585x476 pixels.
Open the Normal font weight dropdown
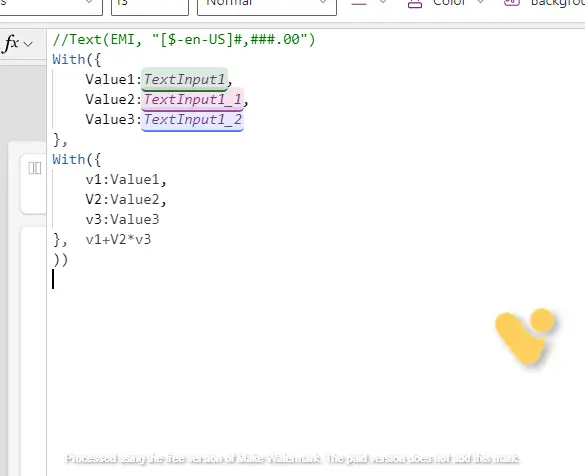pos(267,6)
